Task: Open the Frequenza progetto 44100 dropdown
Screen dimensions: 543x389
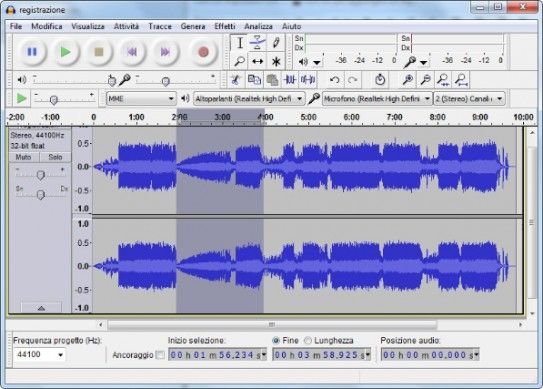Action: (39, 354)
